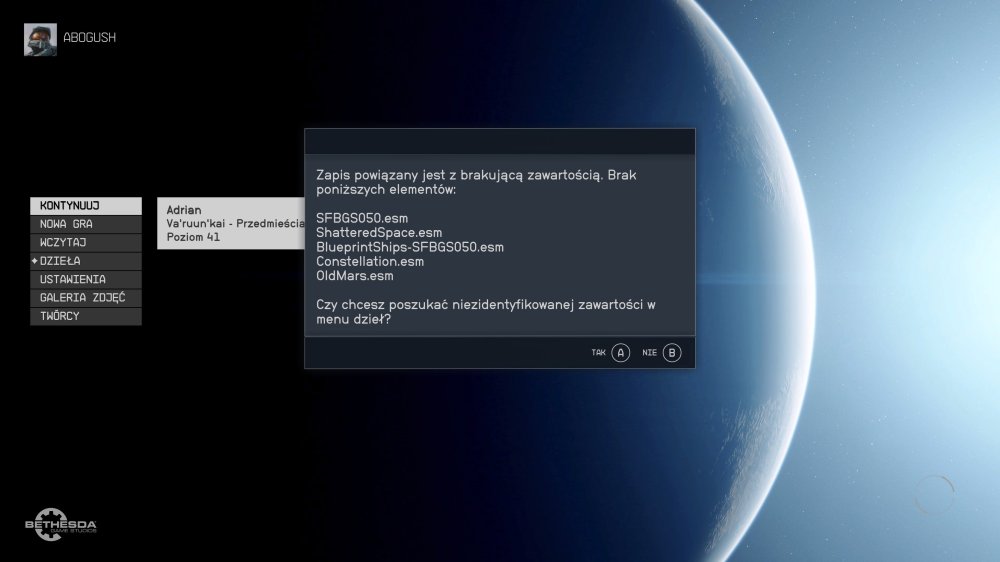Click Constellation.esm entry
This screenshot has width=1000, height=562.
pyautogui.click(x=370, y=262)
